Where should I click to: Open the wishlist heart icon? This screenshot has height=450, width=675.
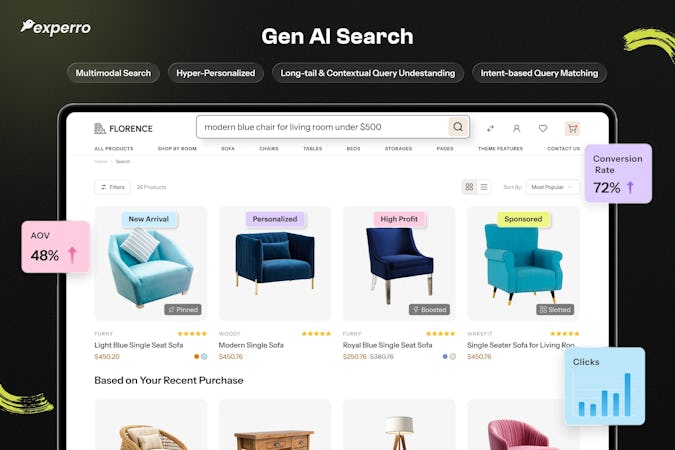[543, 128]
